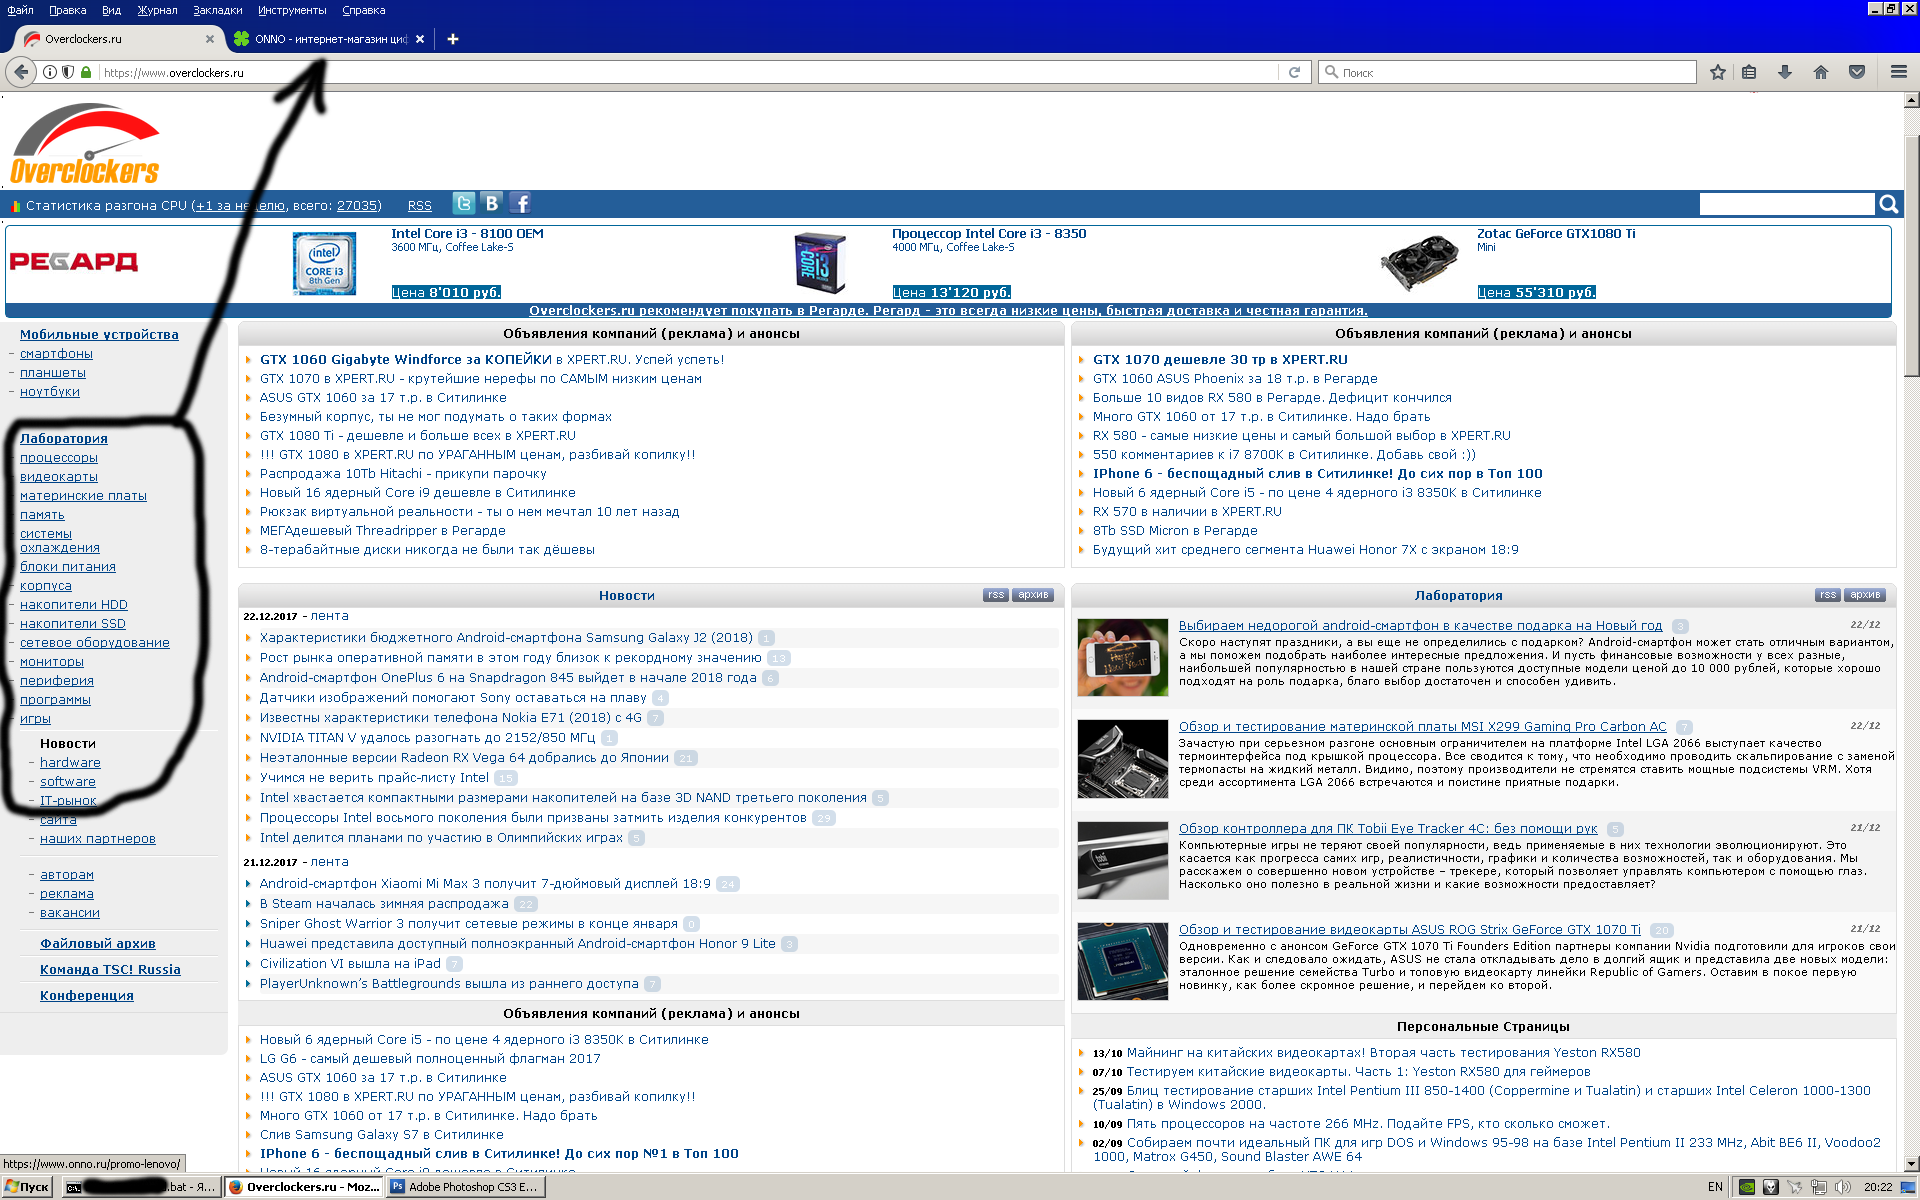Open the Новости архив button
This screenshot has height=1200, width=1920.
click(1033, 595)
